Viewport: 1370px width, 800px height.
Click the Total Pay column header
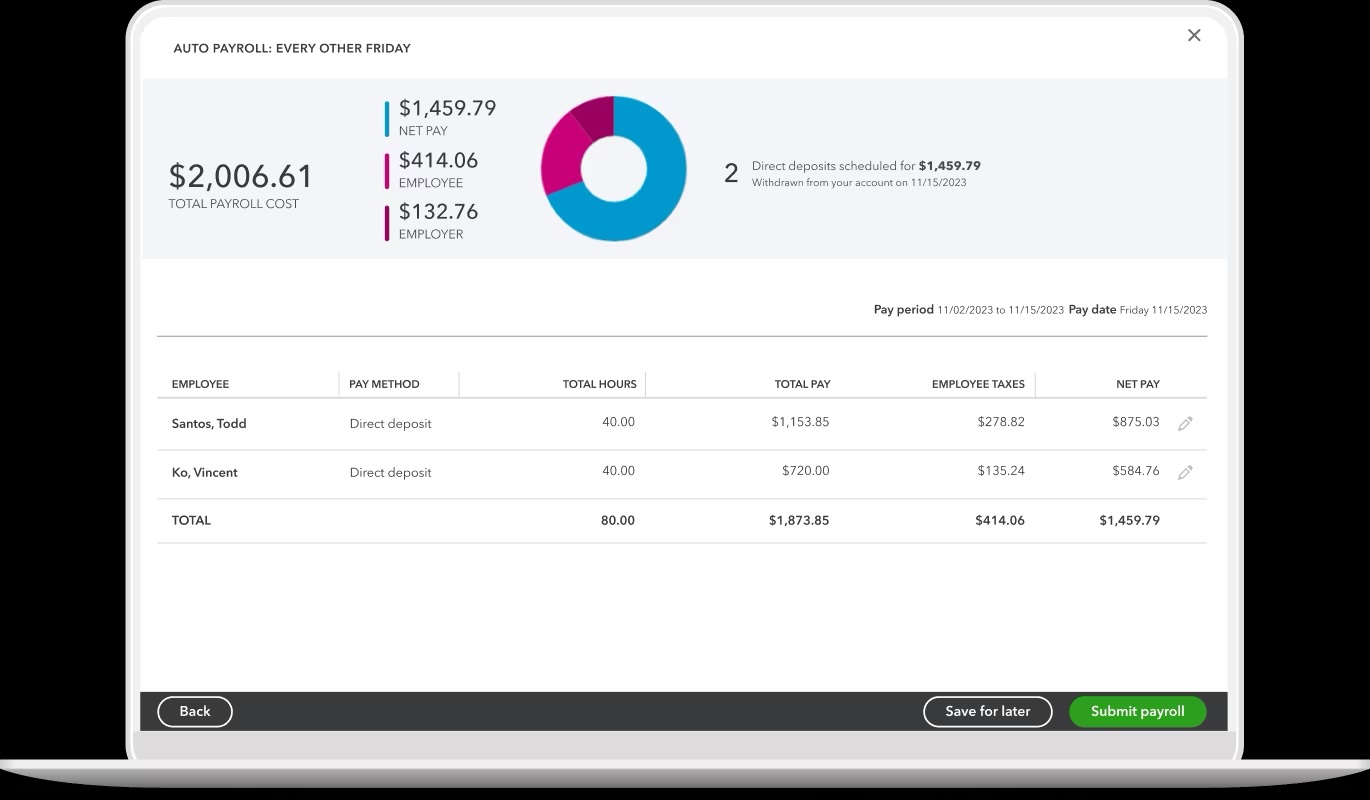click(802, 384)
